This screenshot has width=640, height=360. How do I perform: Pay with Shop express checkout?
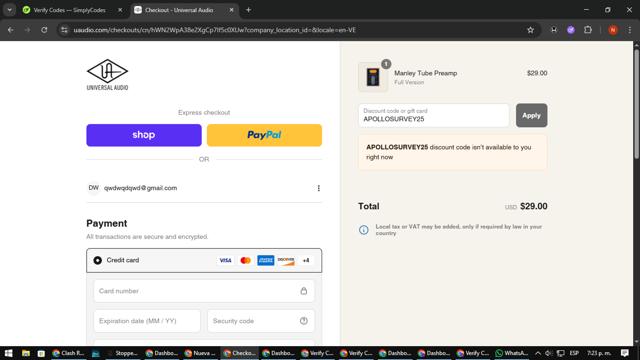point(144,135)
